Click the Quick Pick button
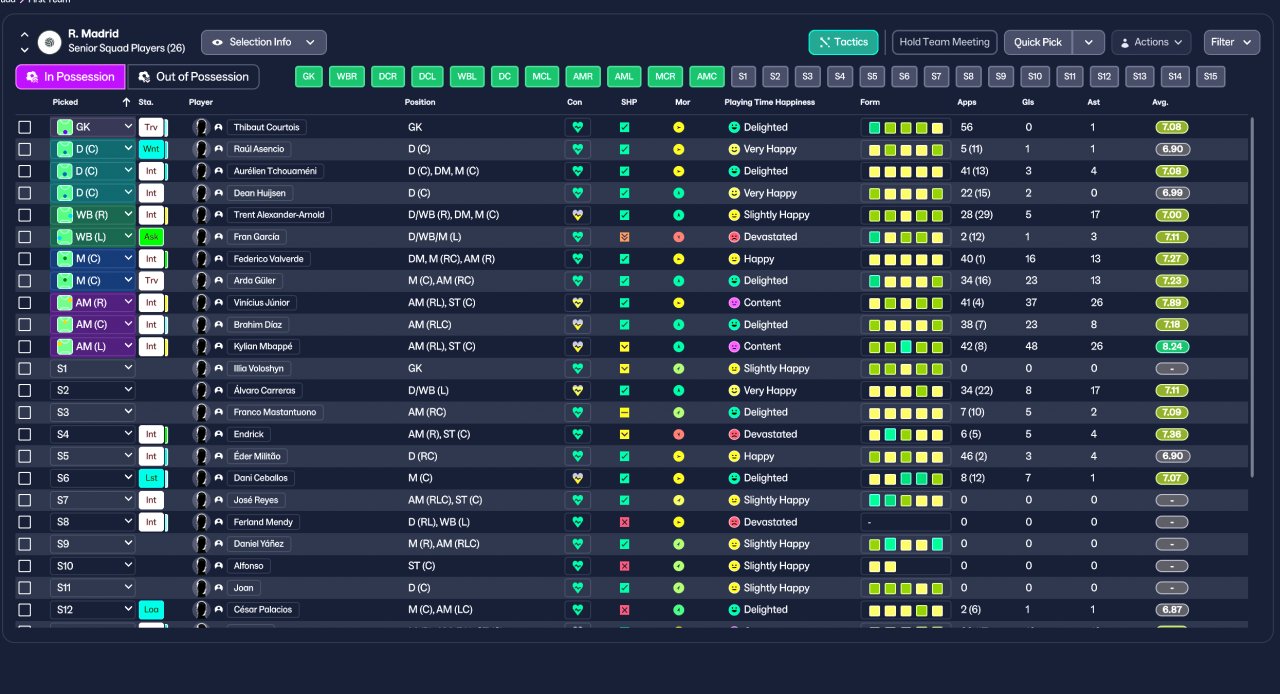This screenshot has height=694, width=1280. click(x=1038, y=42)
